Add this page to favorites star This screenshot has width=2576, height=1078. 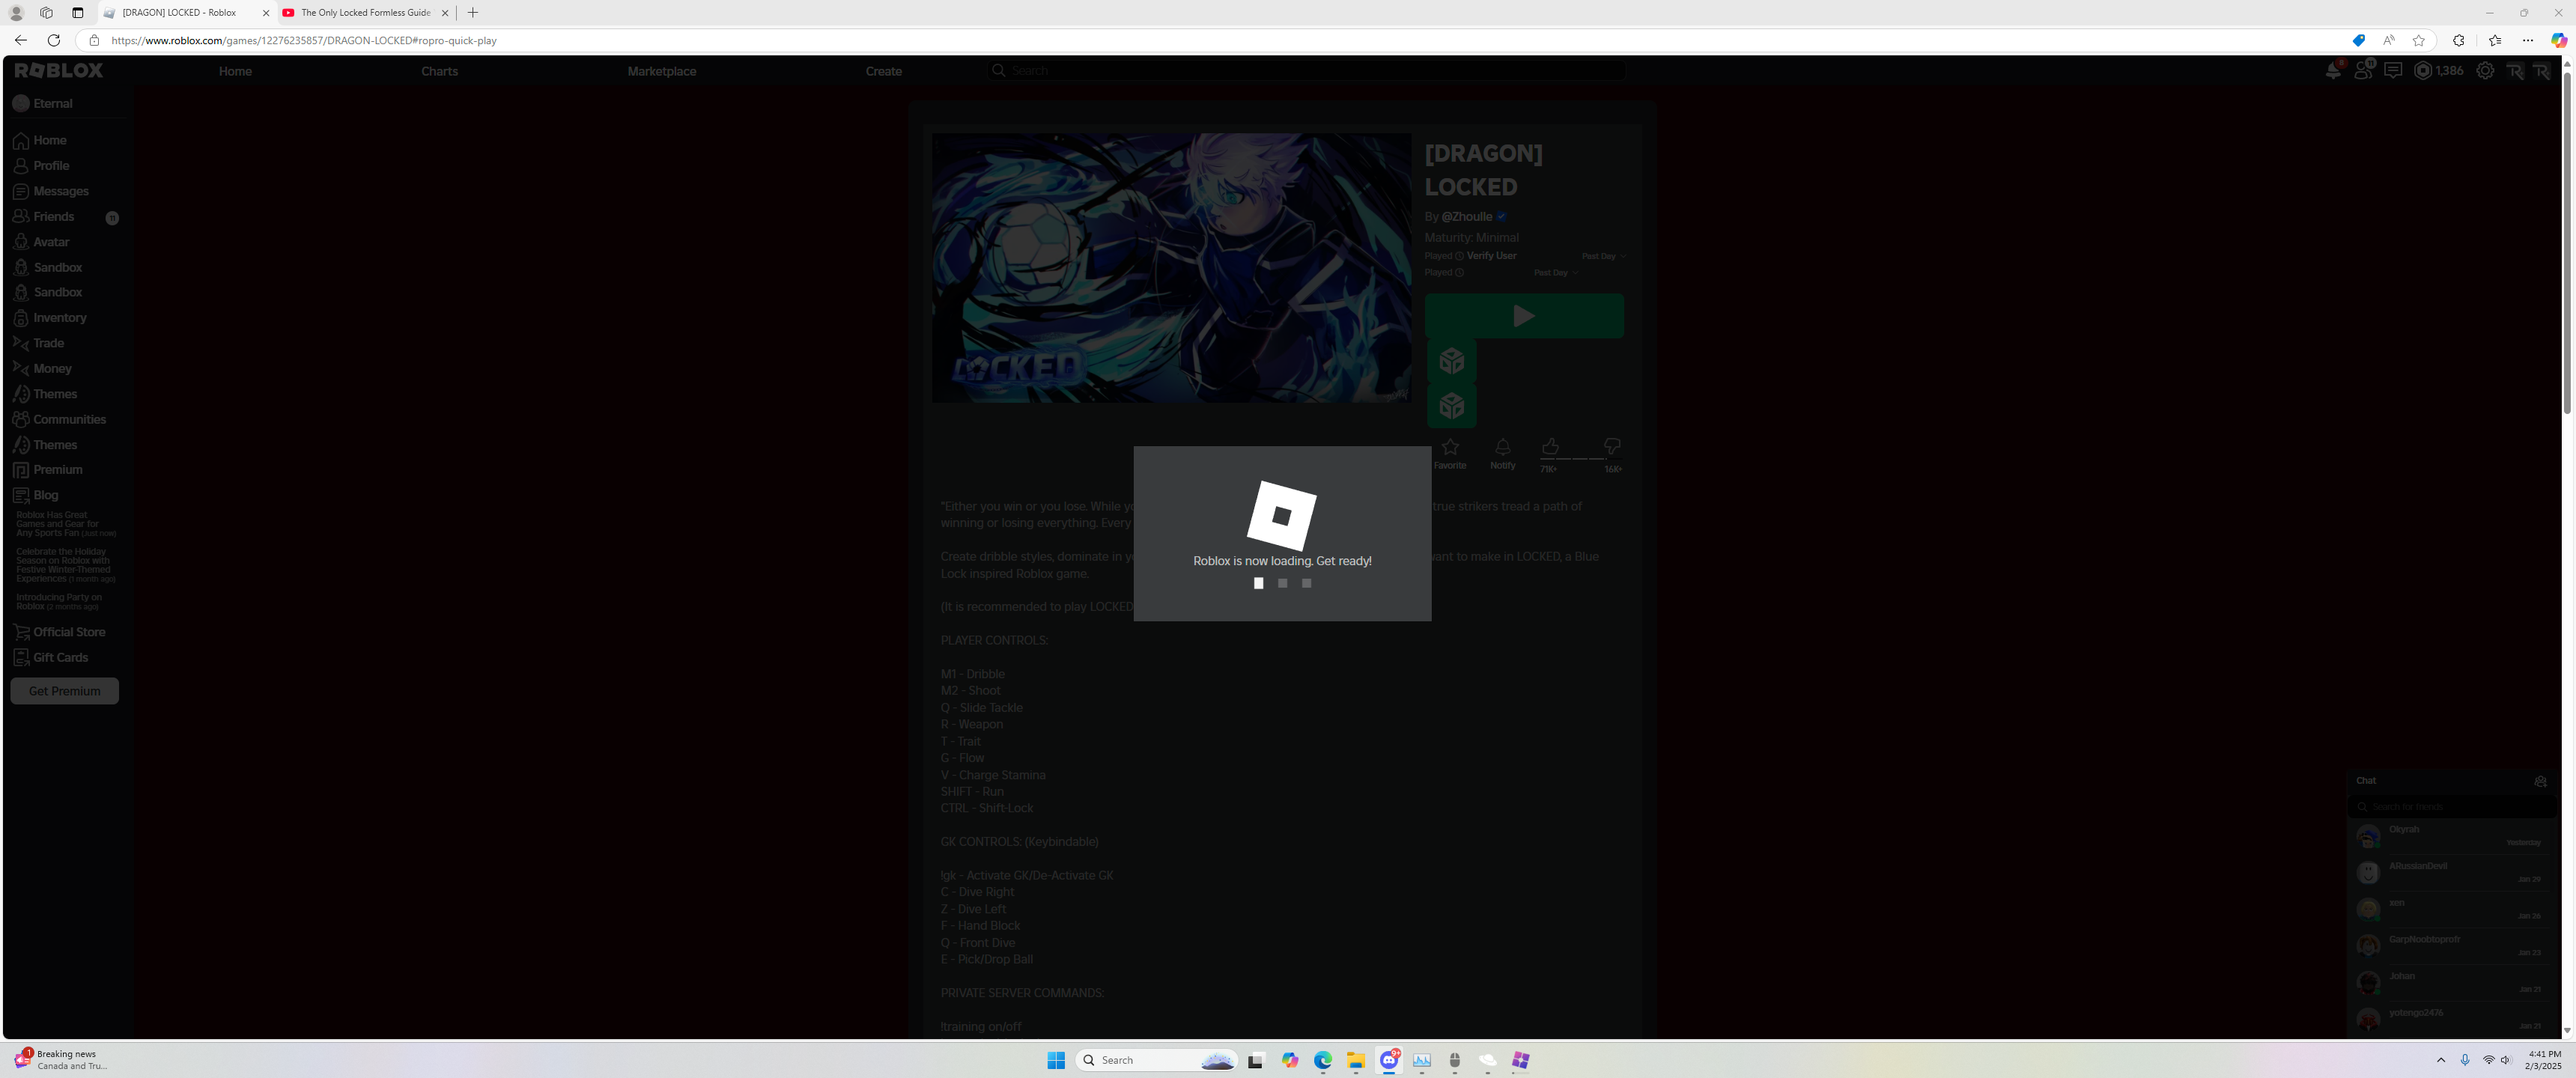2419,40
